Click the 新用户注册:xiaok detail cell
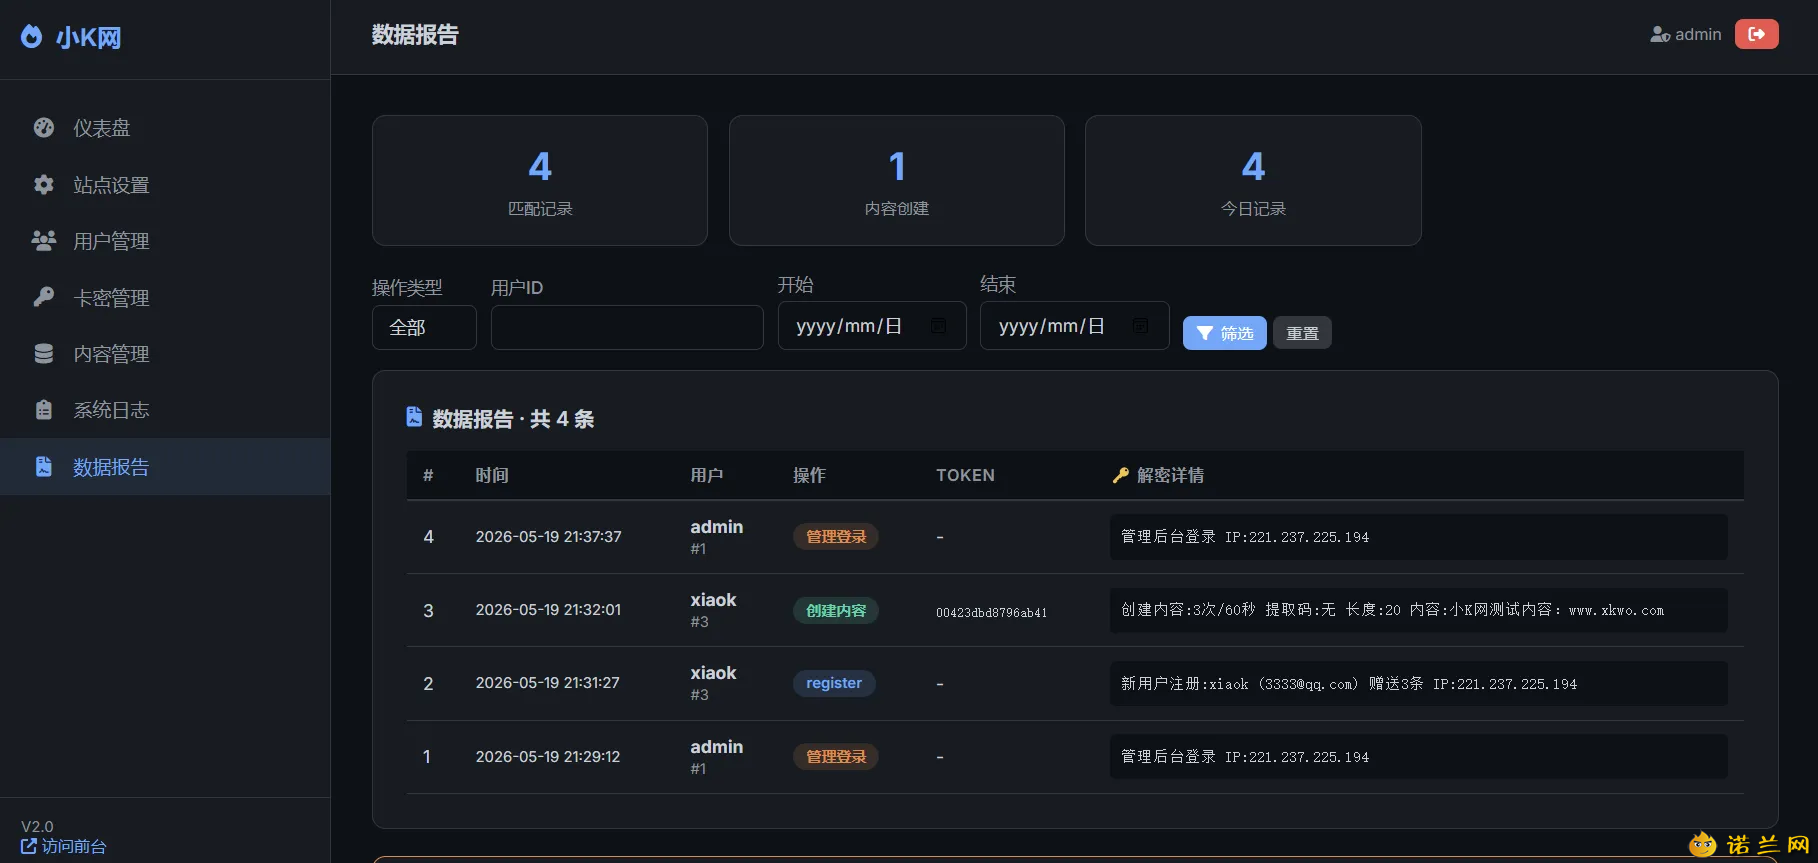 pos(1419,684)
